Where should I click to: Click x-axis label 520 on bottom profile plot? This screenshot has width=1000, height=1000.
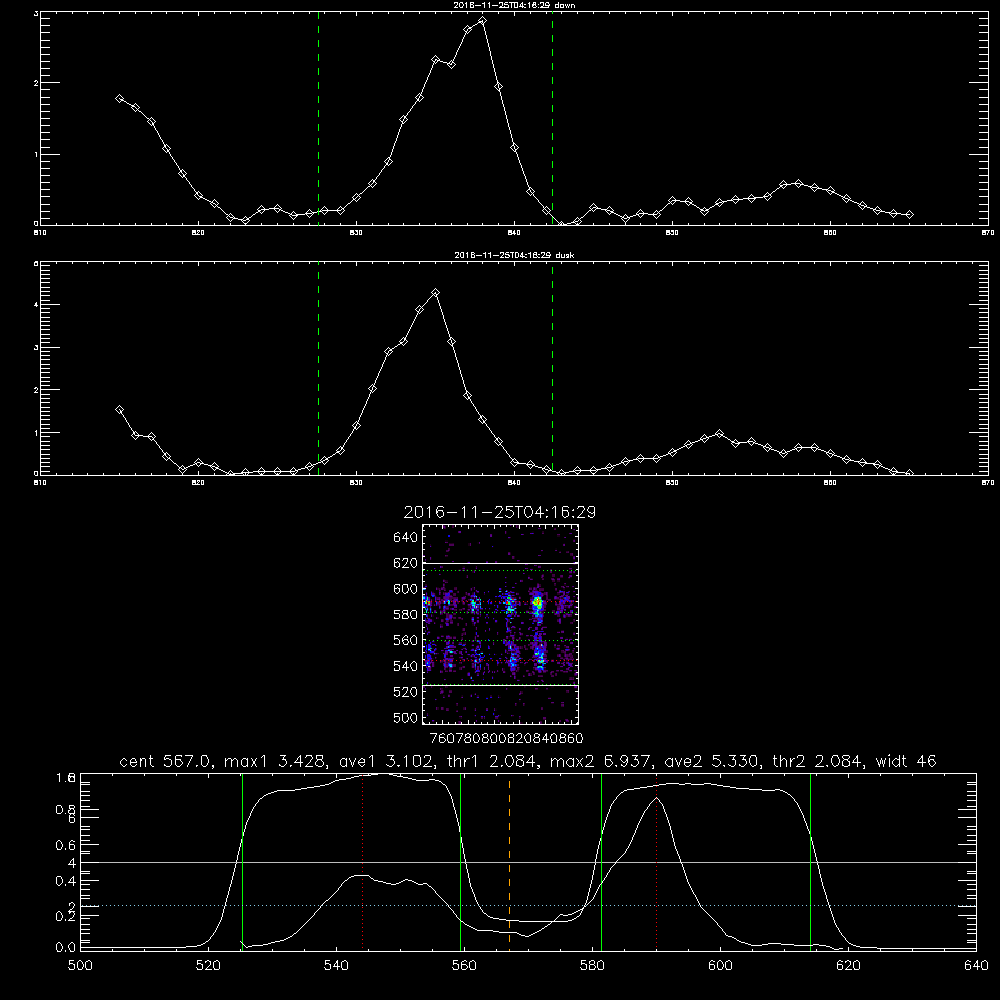(208, 965)
